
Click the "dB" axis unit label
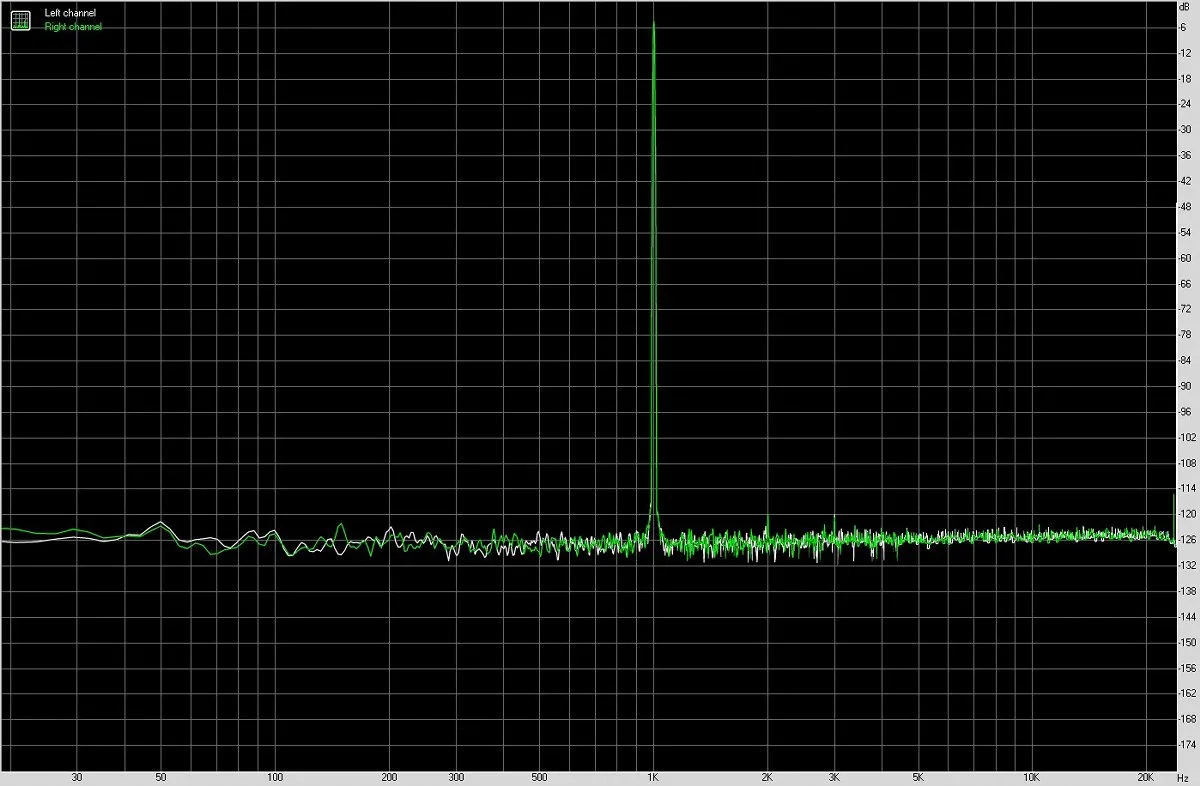tap(1186, 7)
